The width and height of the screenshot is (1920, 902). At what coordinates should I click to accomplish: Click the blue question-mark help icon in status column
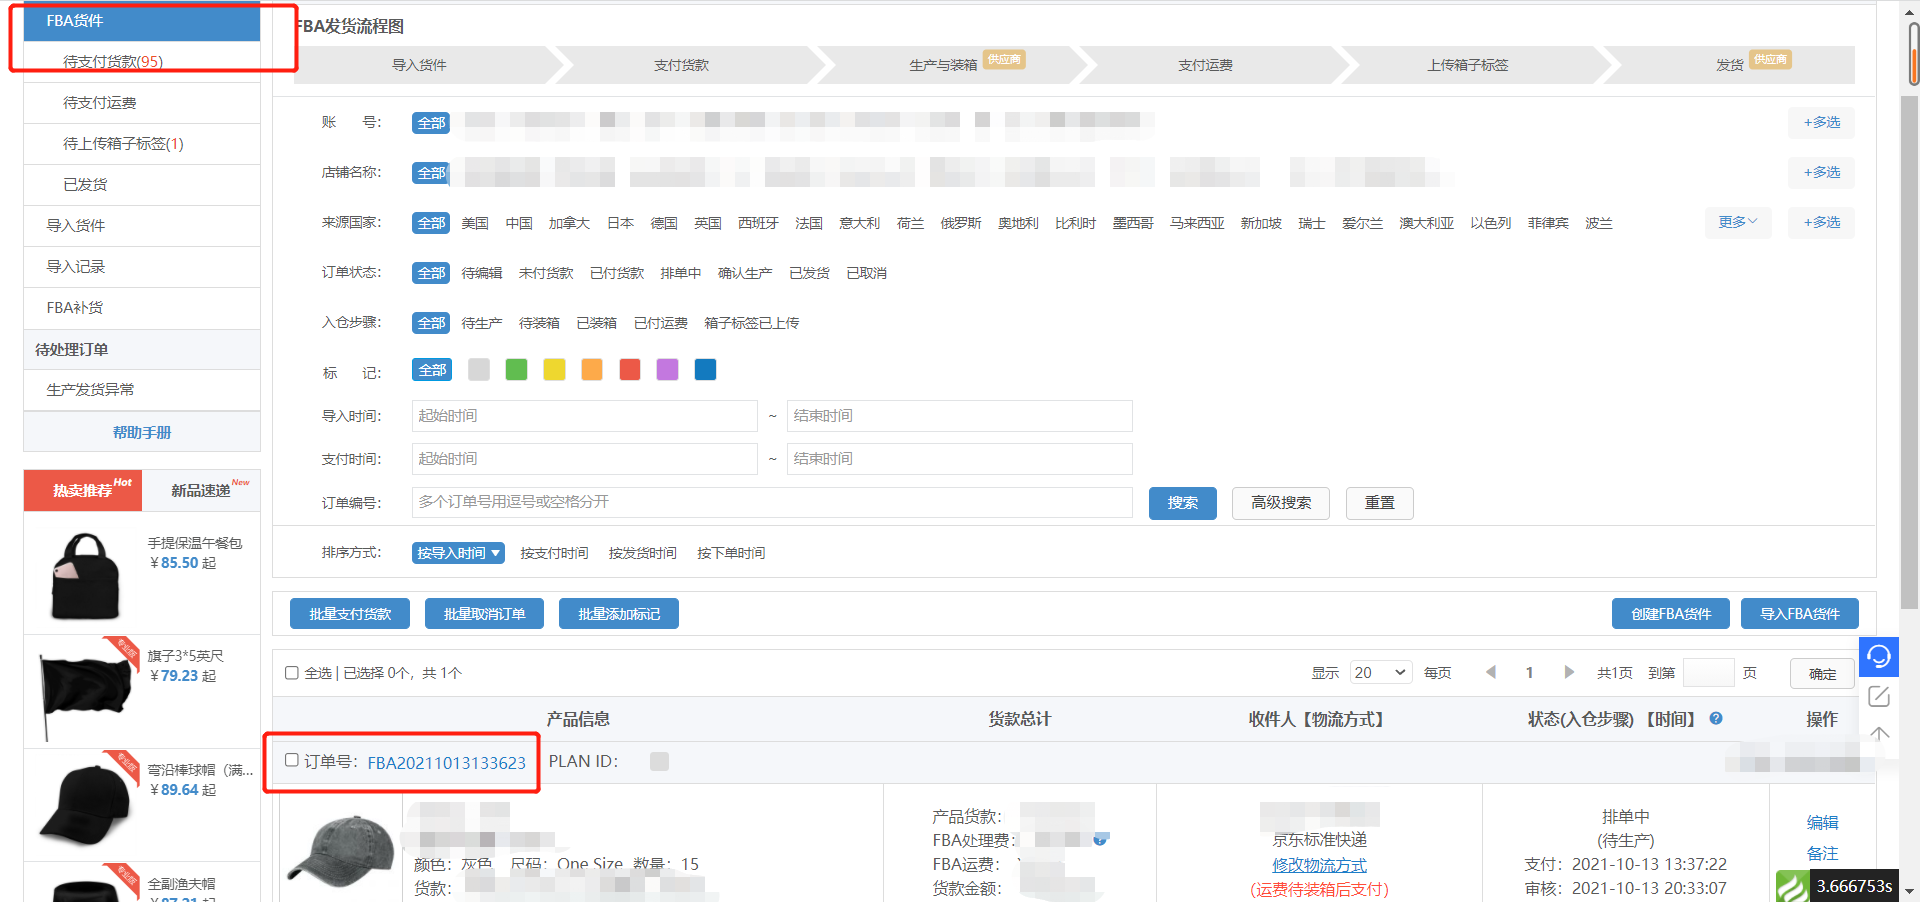coord(1716,718)
